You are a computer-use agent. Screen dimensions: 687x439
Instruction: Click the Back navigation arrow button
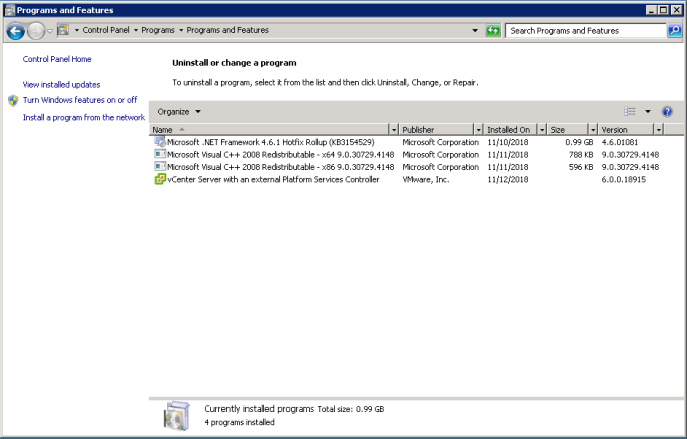pos(15,31)
